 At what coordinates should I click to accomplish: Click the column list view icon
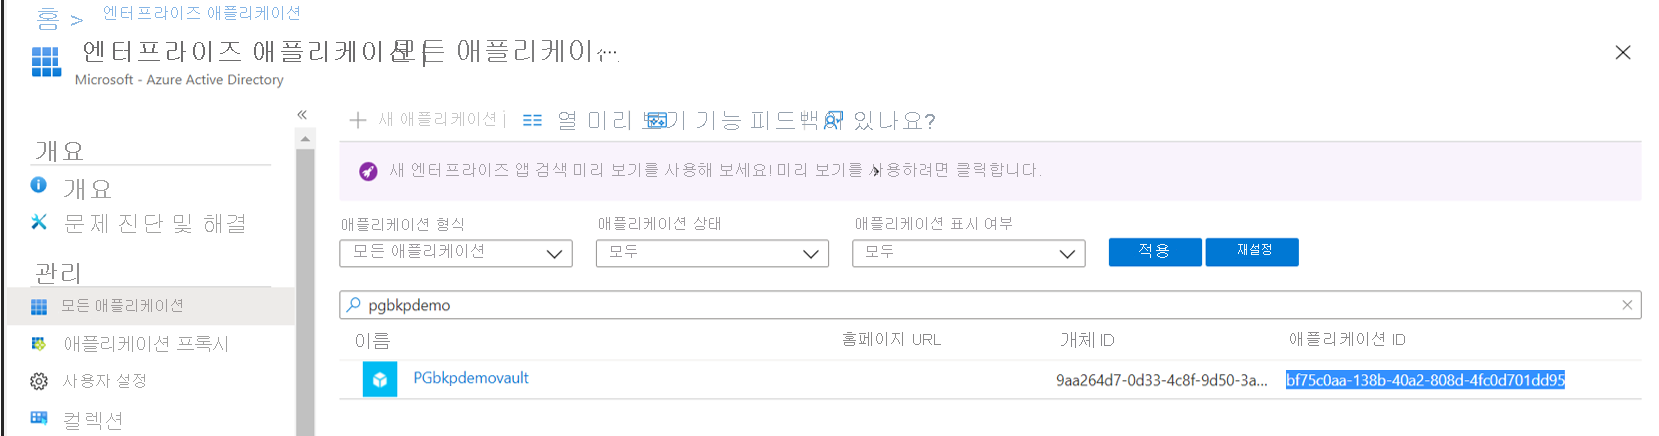click(x=532, y=120)
